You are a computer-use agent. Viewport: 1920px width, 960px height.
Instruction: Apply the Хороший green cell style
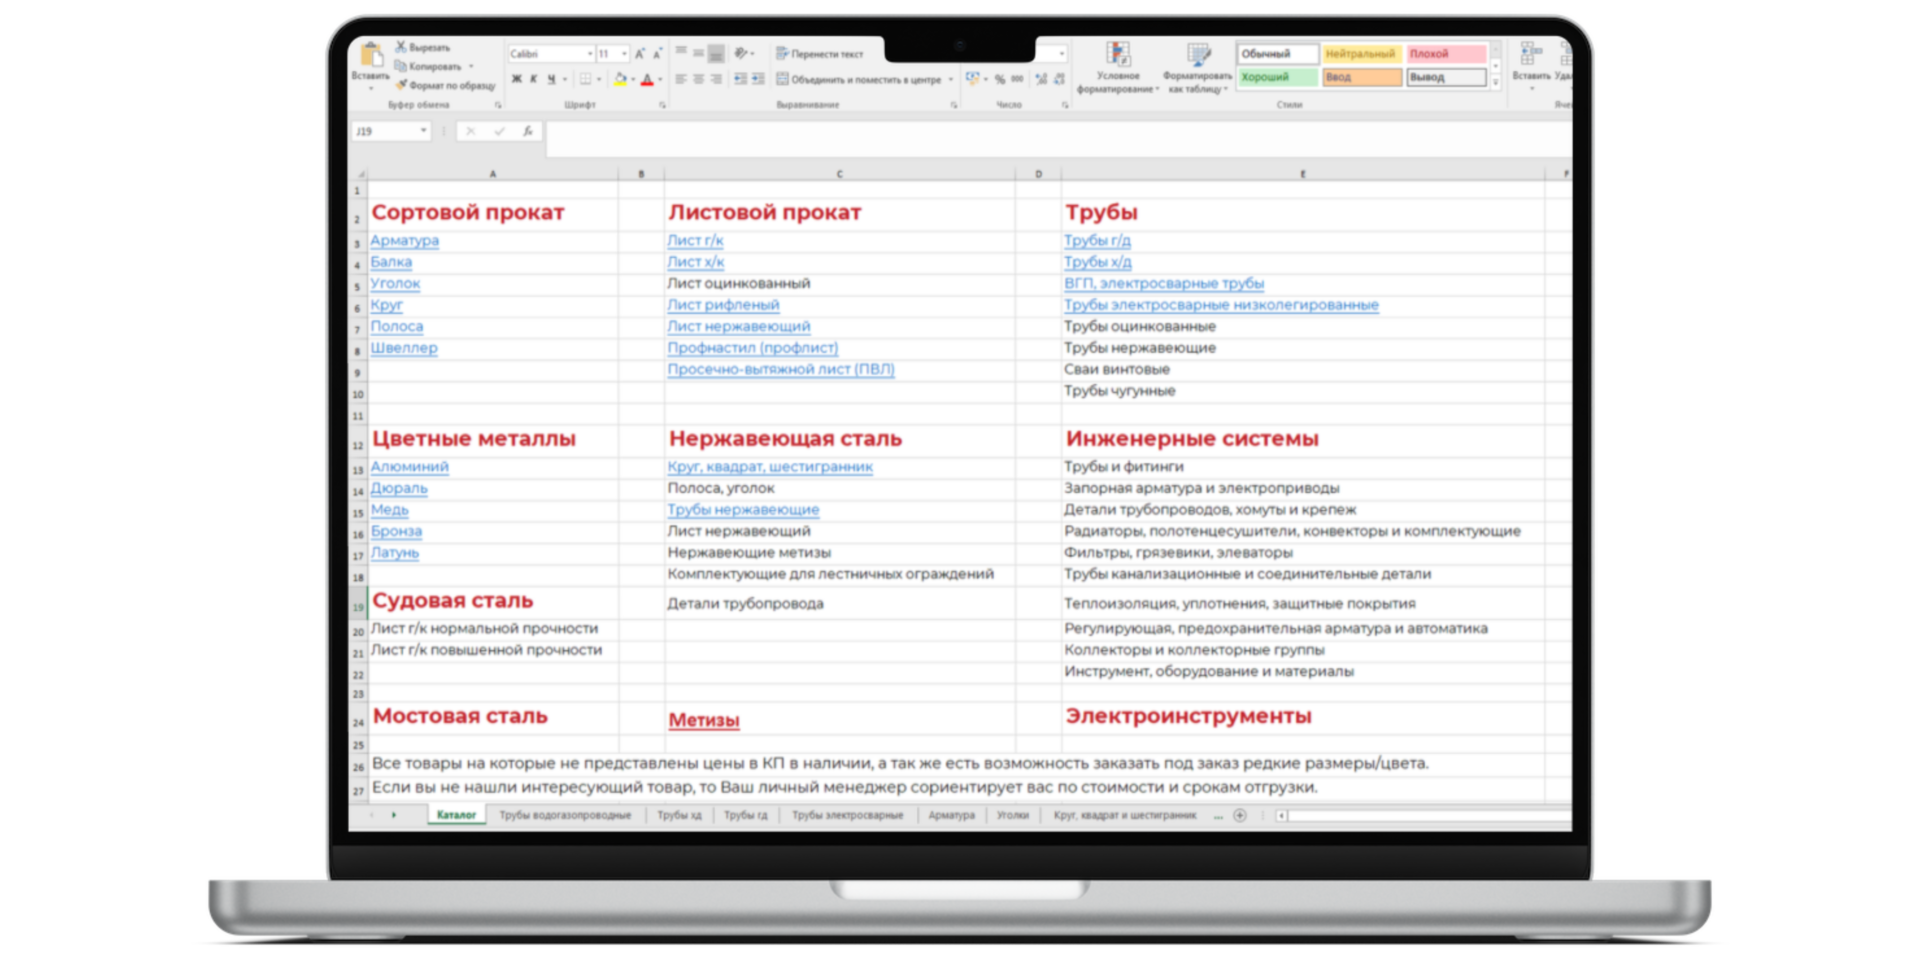click(1277, 77)
